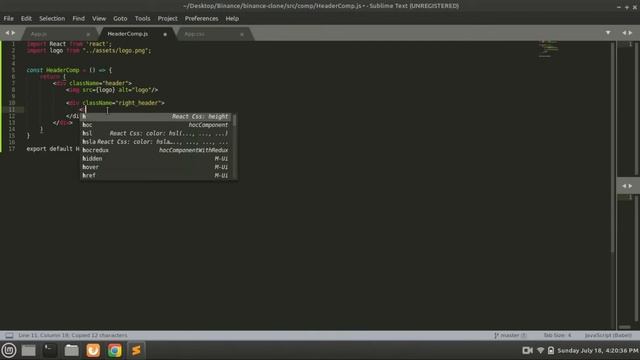This screenshot has width=640, height=360.
Task: Open the Tab Size: 4 selector
Action: click(x=557, y=335)
